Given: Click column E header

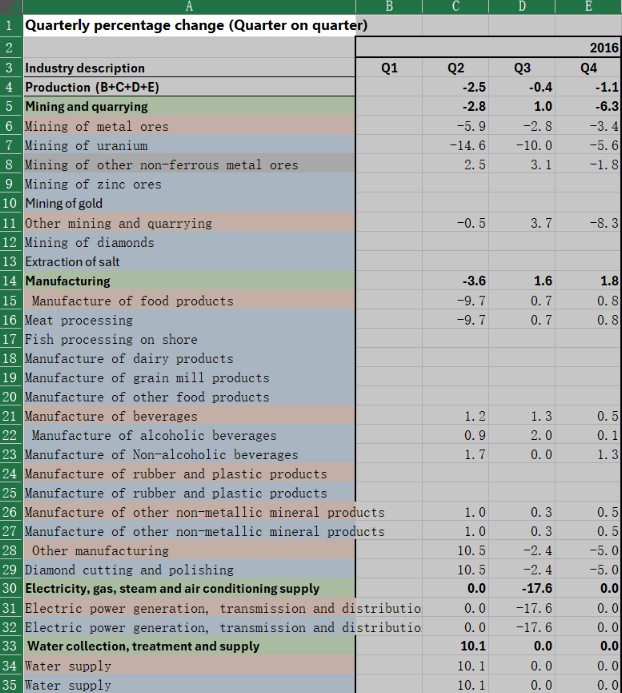Looking at the screenshot, I should 590,6.
